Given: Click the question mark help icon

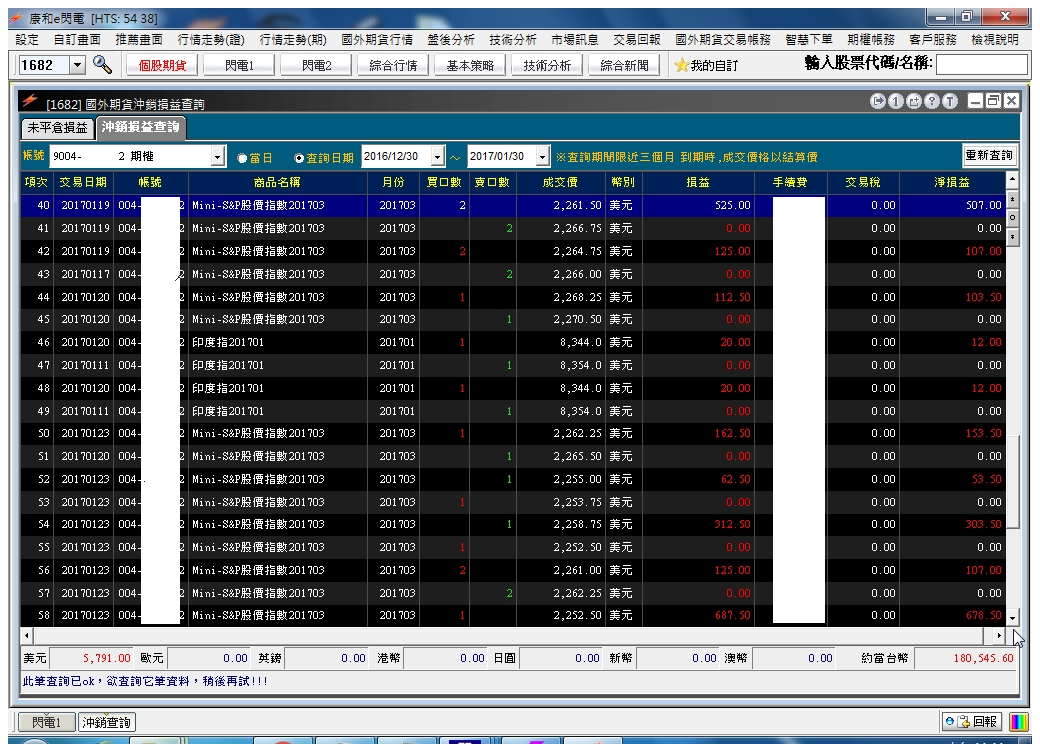Looking at the screenshot, I should click(932, 101).
